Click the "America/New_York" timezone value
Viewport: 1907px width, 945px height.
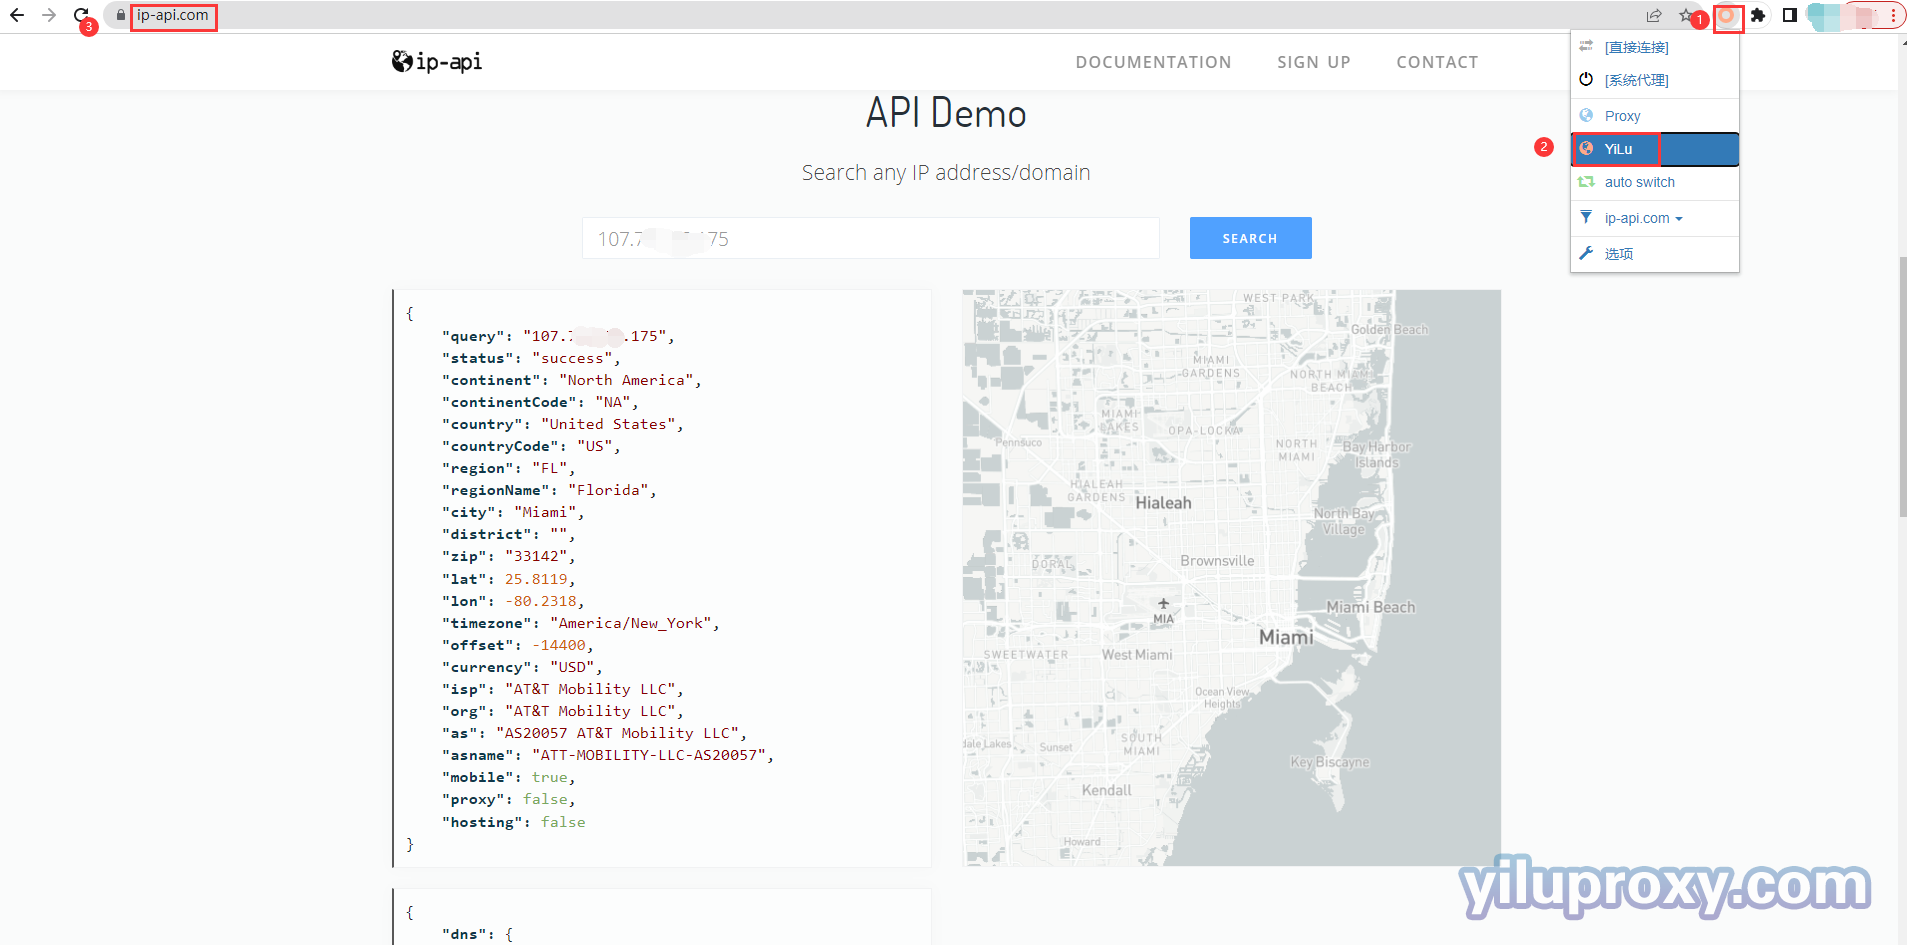click(631, 623)
